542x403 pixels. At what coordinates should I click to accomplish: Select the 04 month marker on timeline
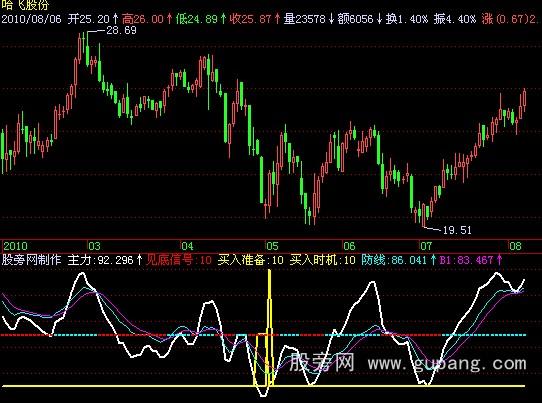pyautogui.click(x=187, y=246)
